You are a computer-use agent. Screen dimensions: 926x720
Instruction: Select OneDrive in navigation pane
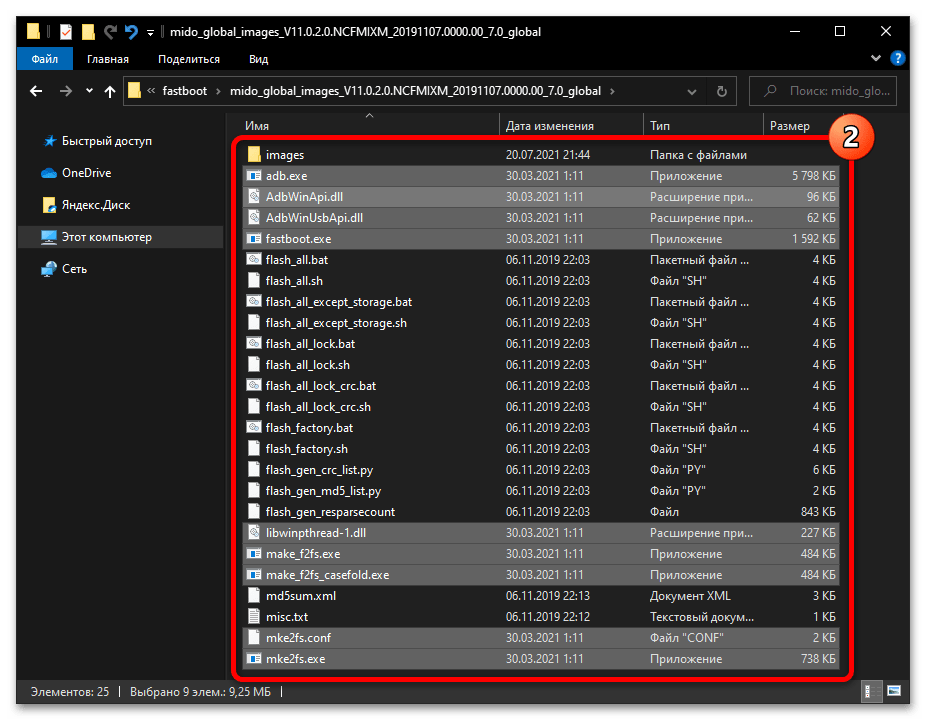pos(86,173)
